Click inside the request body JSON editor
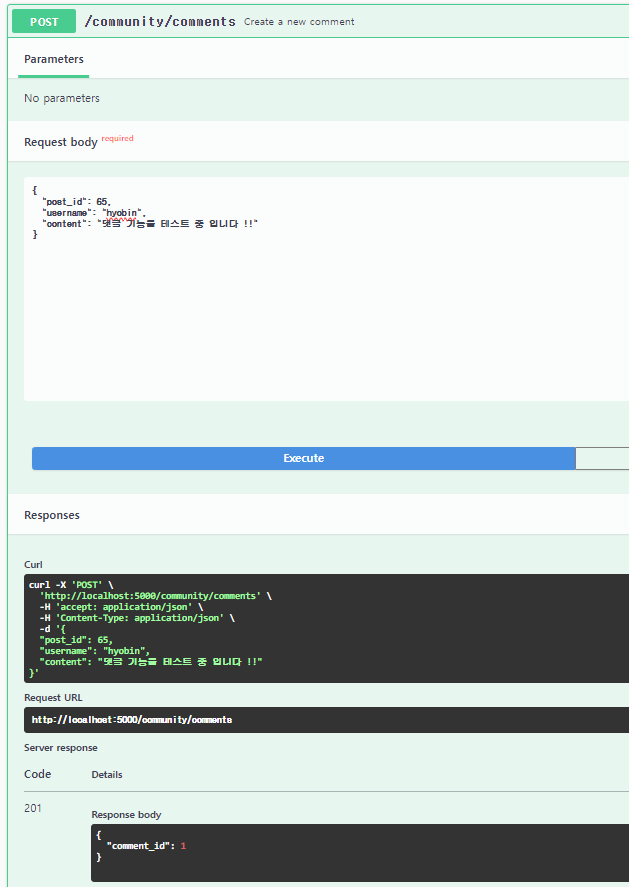Screen dimensions: 629x887 tap(326, 289)
